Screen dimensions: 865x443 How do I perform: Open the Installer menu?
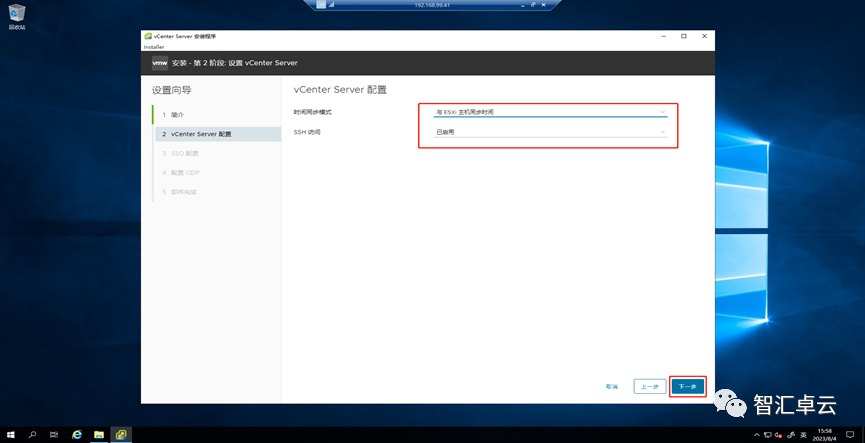(154, 47)
